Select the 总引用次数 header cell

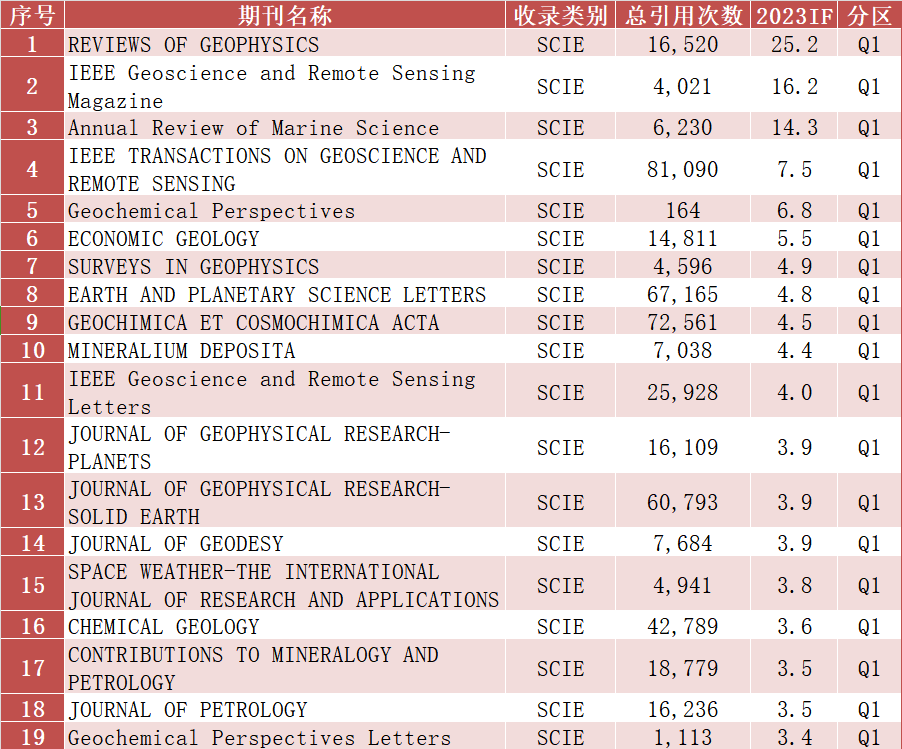(683, 15)
